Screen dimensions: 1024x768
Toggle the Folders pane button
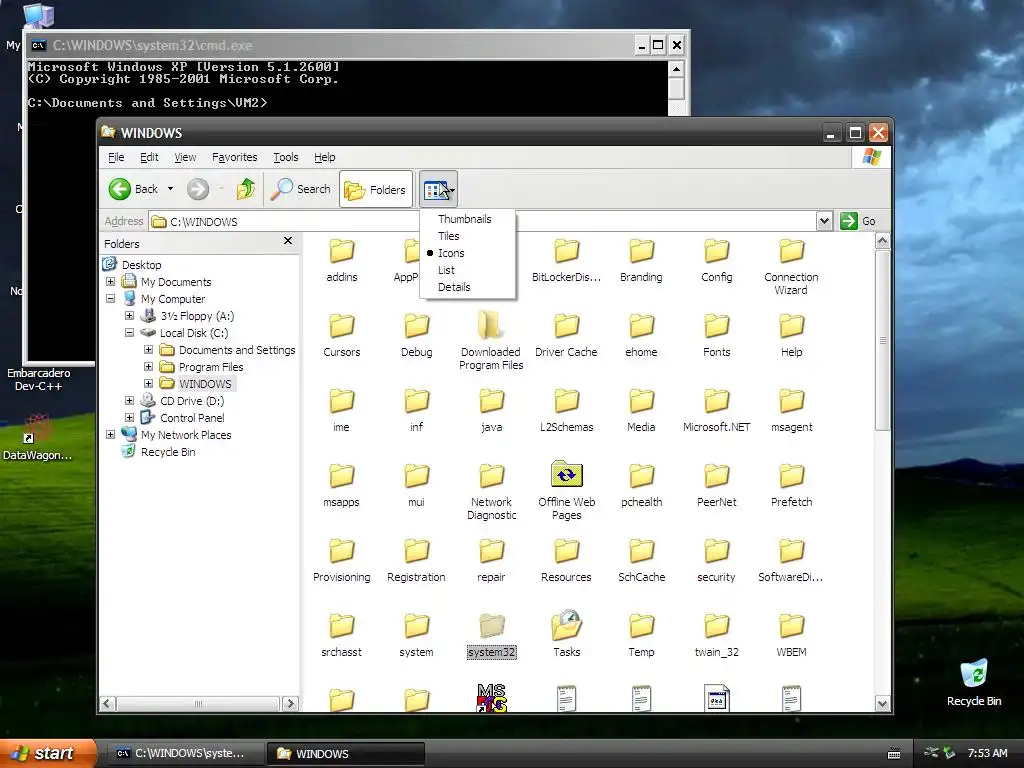pyautogui.click(x=376, y=189)
